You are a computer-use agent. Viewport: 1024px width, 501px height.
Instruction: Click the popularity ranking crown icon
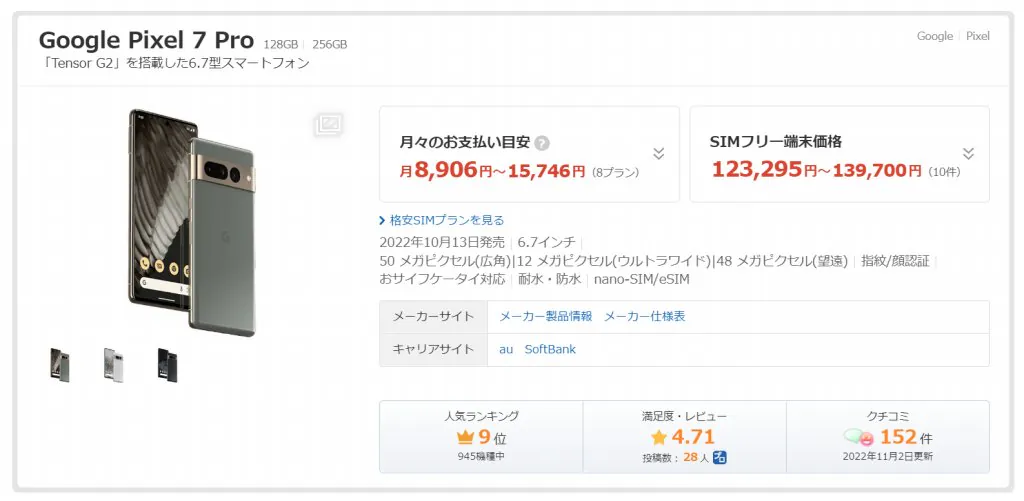(465, 437)
